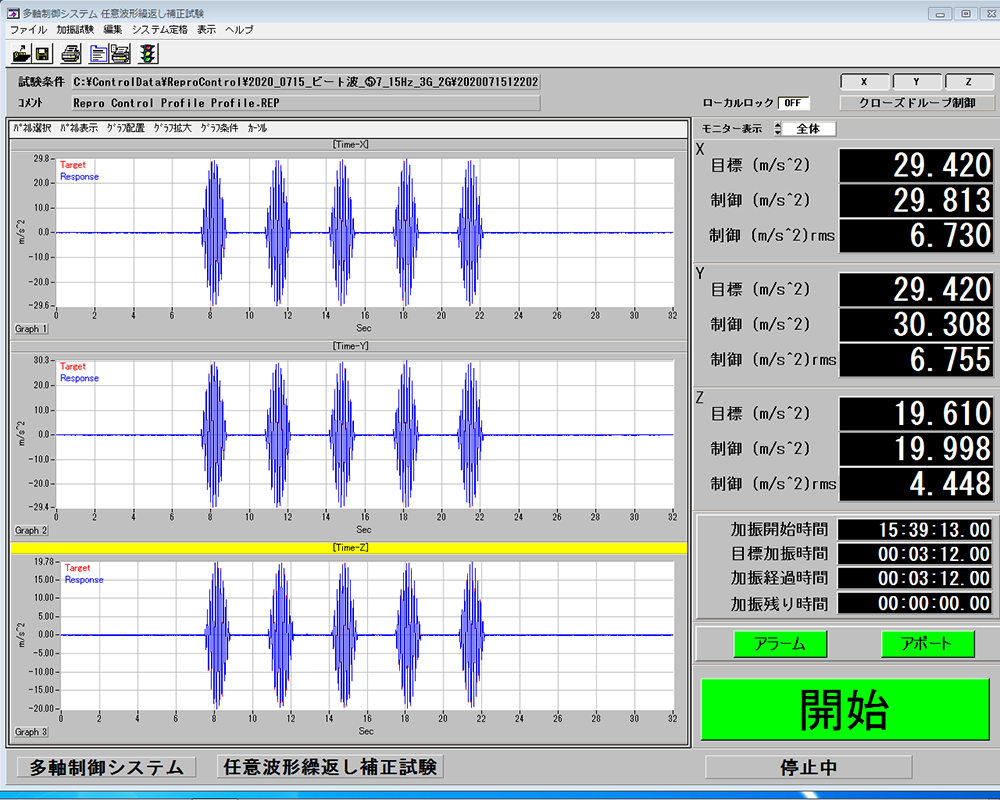
Task: Click the printer icon in toolbar
Action: point(71,54)
